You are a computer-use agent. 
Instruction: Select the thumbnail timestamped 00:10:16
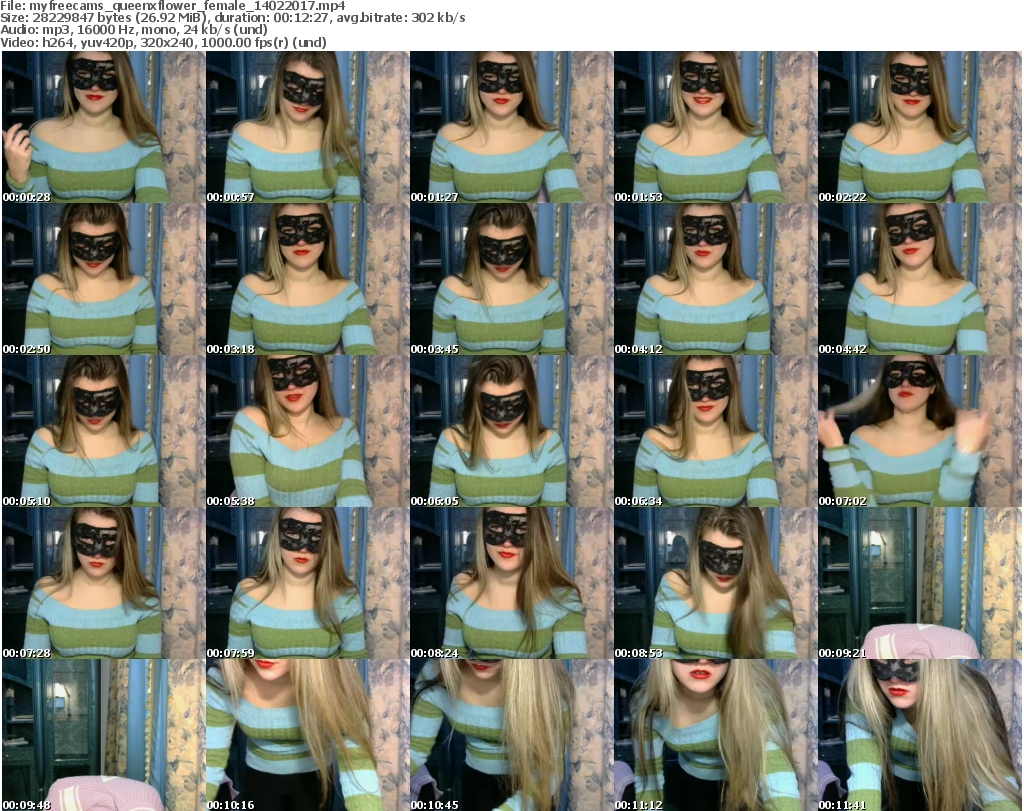(308, 735)
